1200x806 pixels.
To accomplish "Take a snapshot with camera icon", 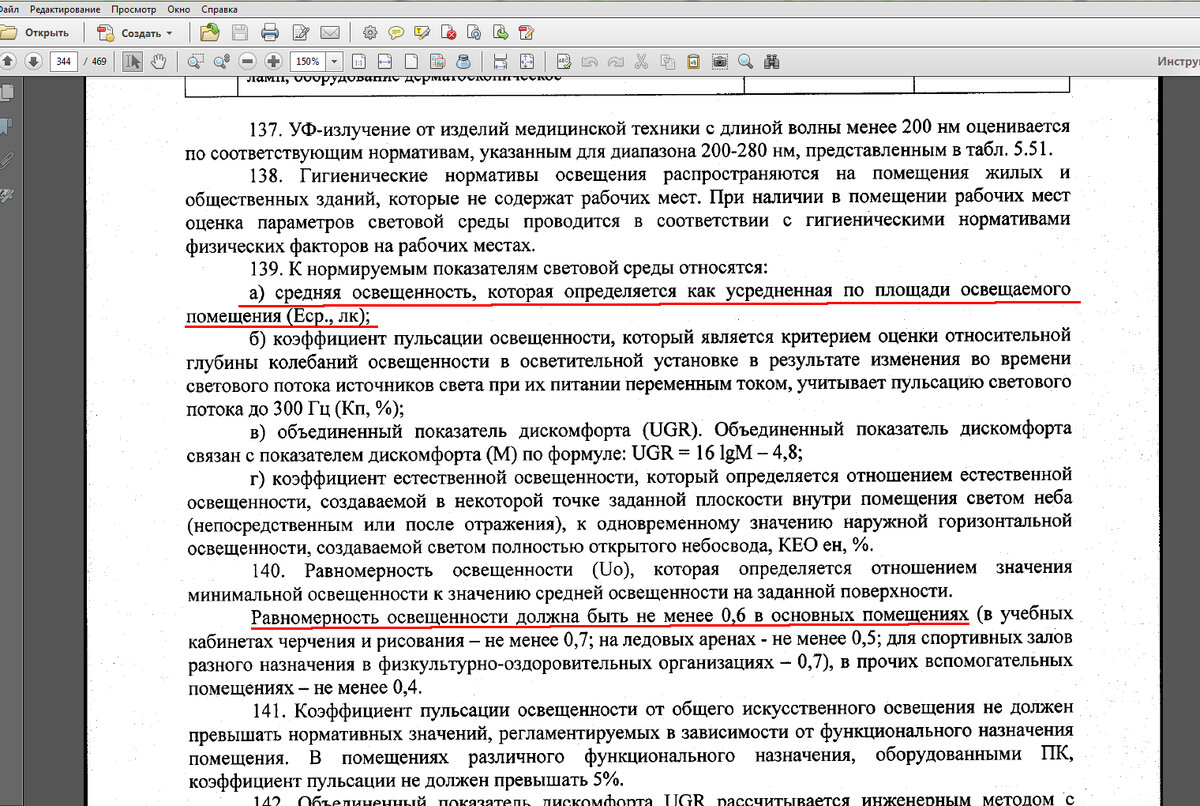I will tap(719, 61).
